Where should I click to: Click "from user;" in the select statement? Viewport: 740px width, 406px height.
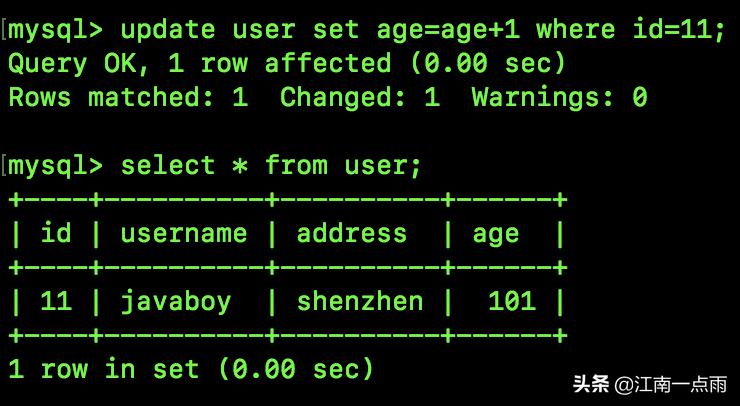point(344,166)
